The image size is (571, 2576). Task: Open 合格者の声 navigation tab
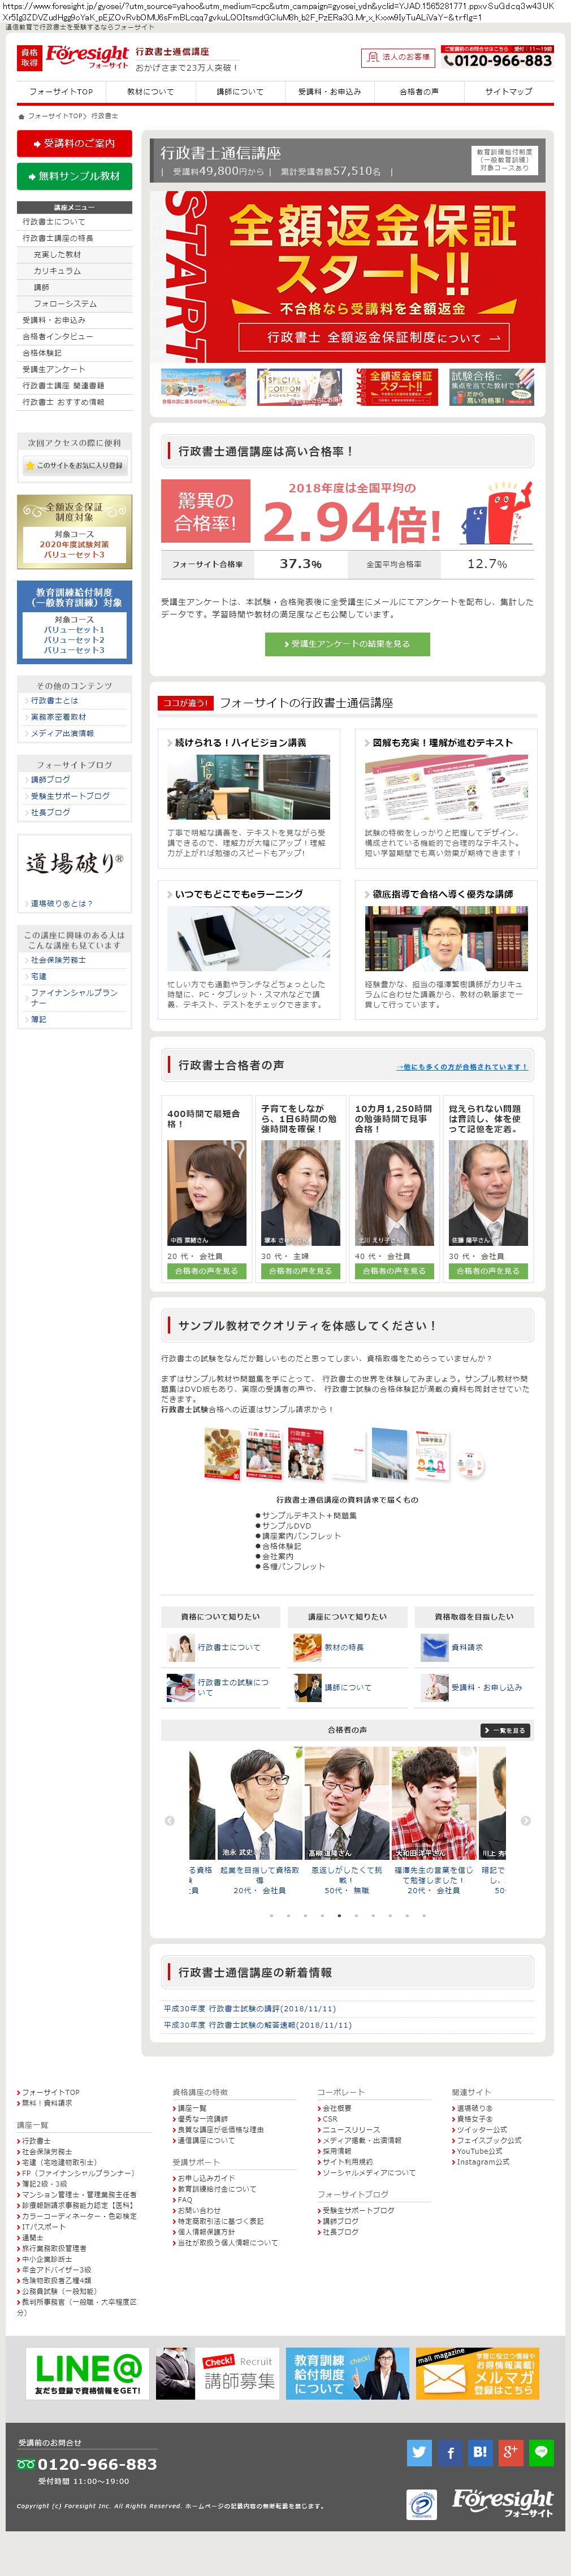tap(418, 91)
